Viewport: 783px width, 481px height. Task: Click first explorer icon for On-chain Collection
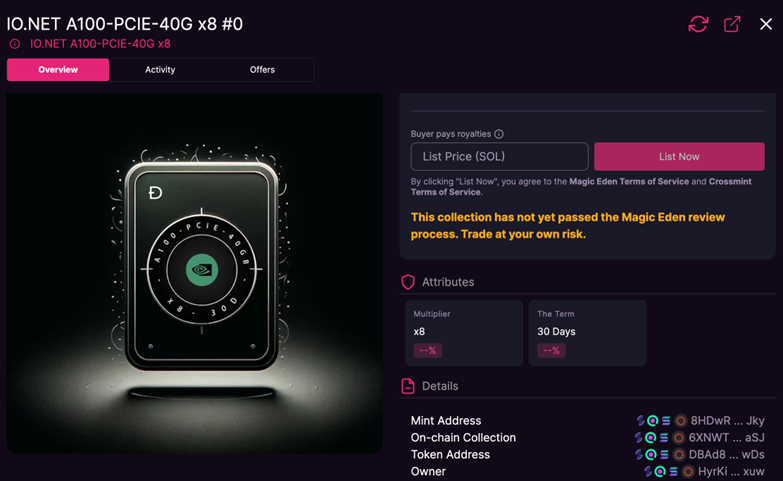click(639, 438)
